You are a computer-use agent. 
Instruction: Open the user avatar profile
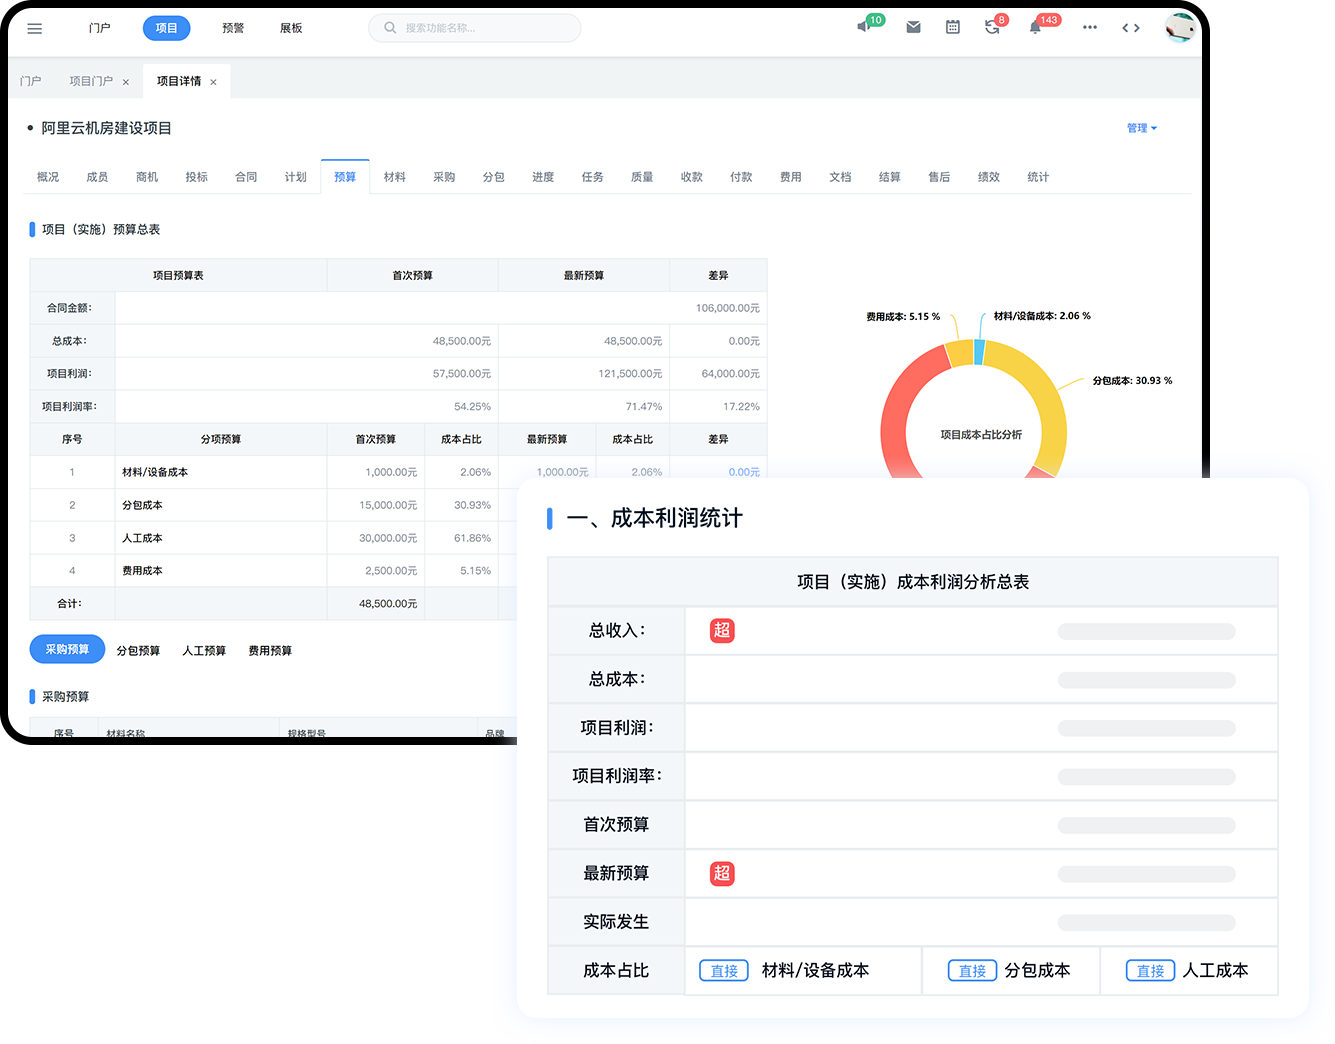1180,27
